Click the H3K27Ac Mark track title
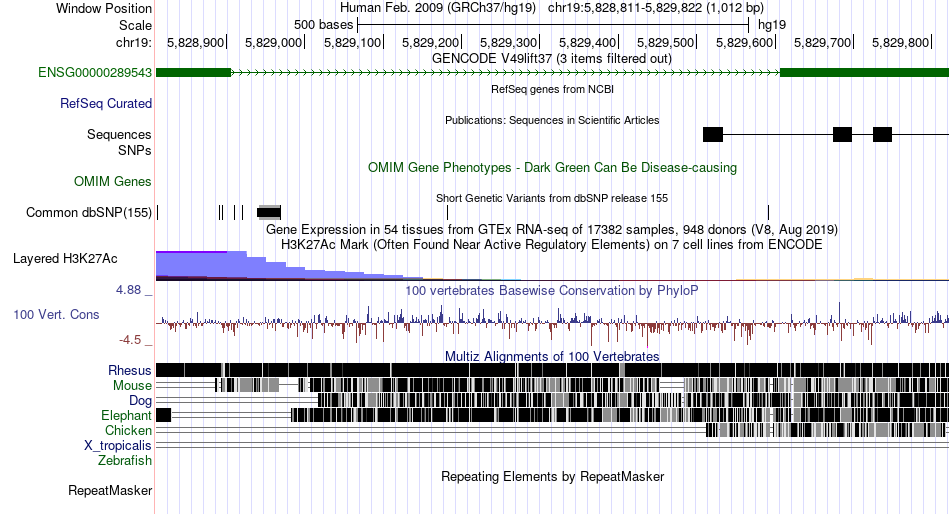The image size is (950, 514). (x=552, y=244)
